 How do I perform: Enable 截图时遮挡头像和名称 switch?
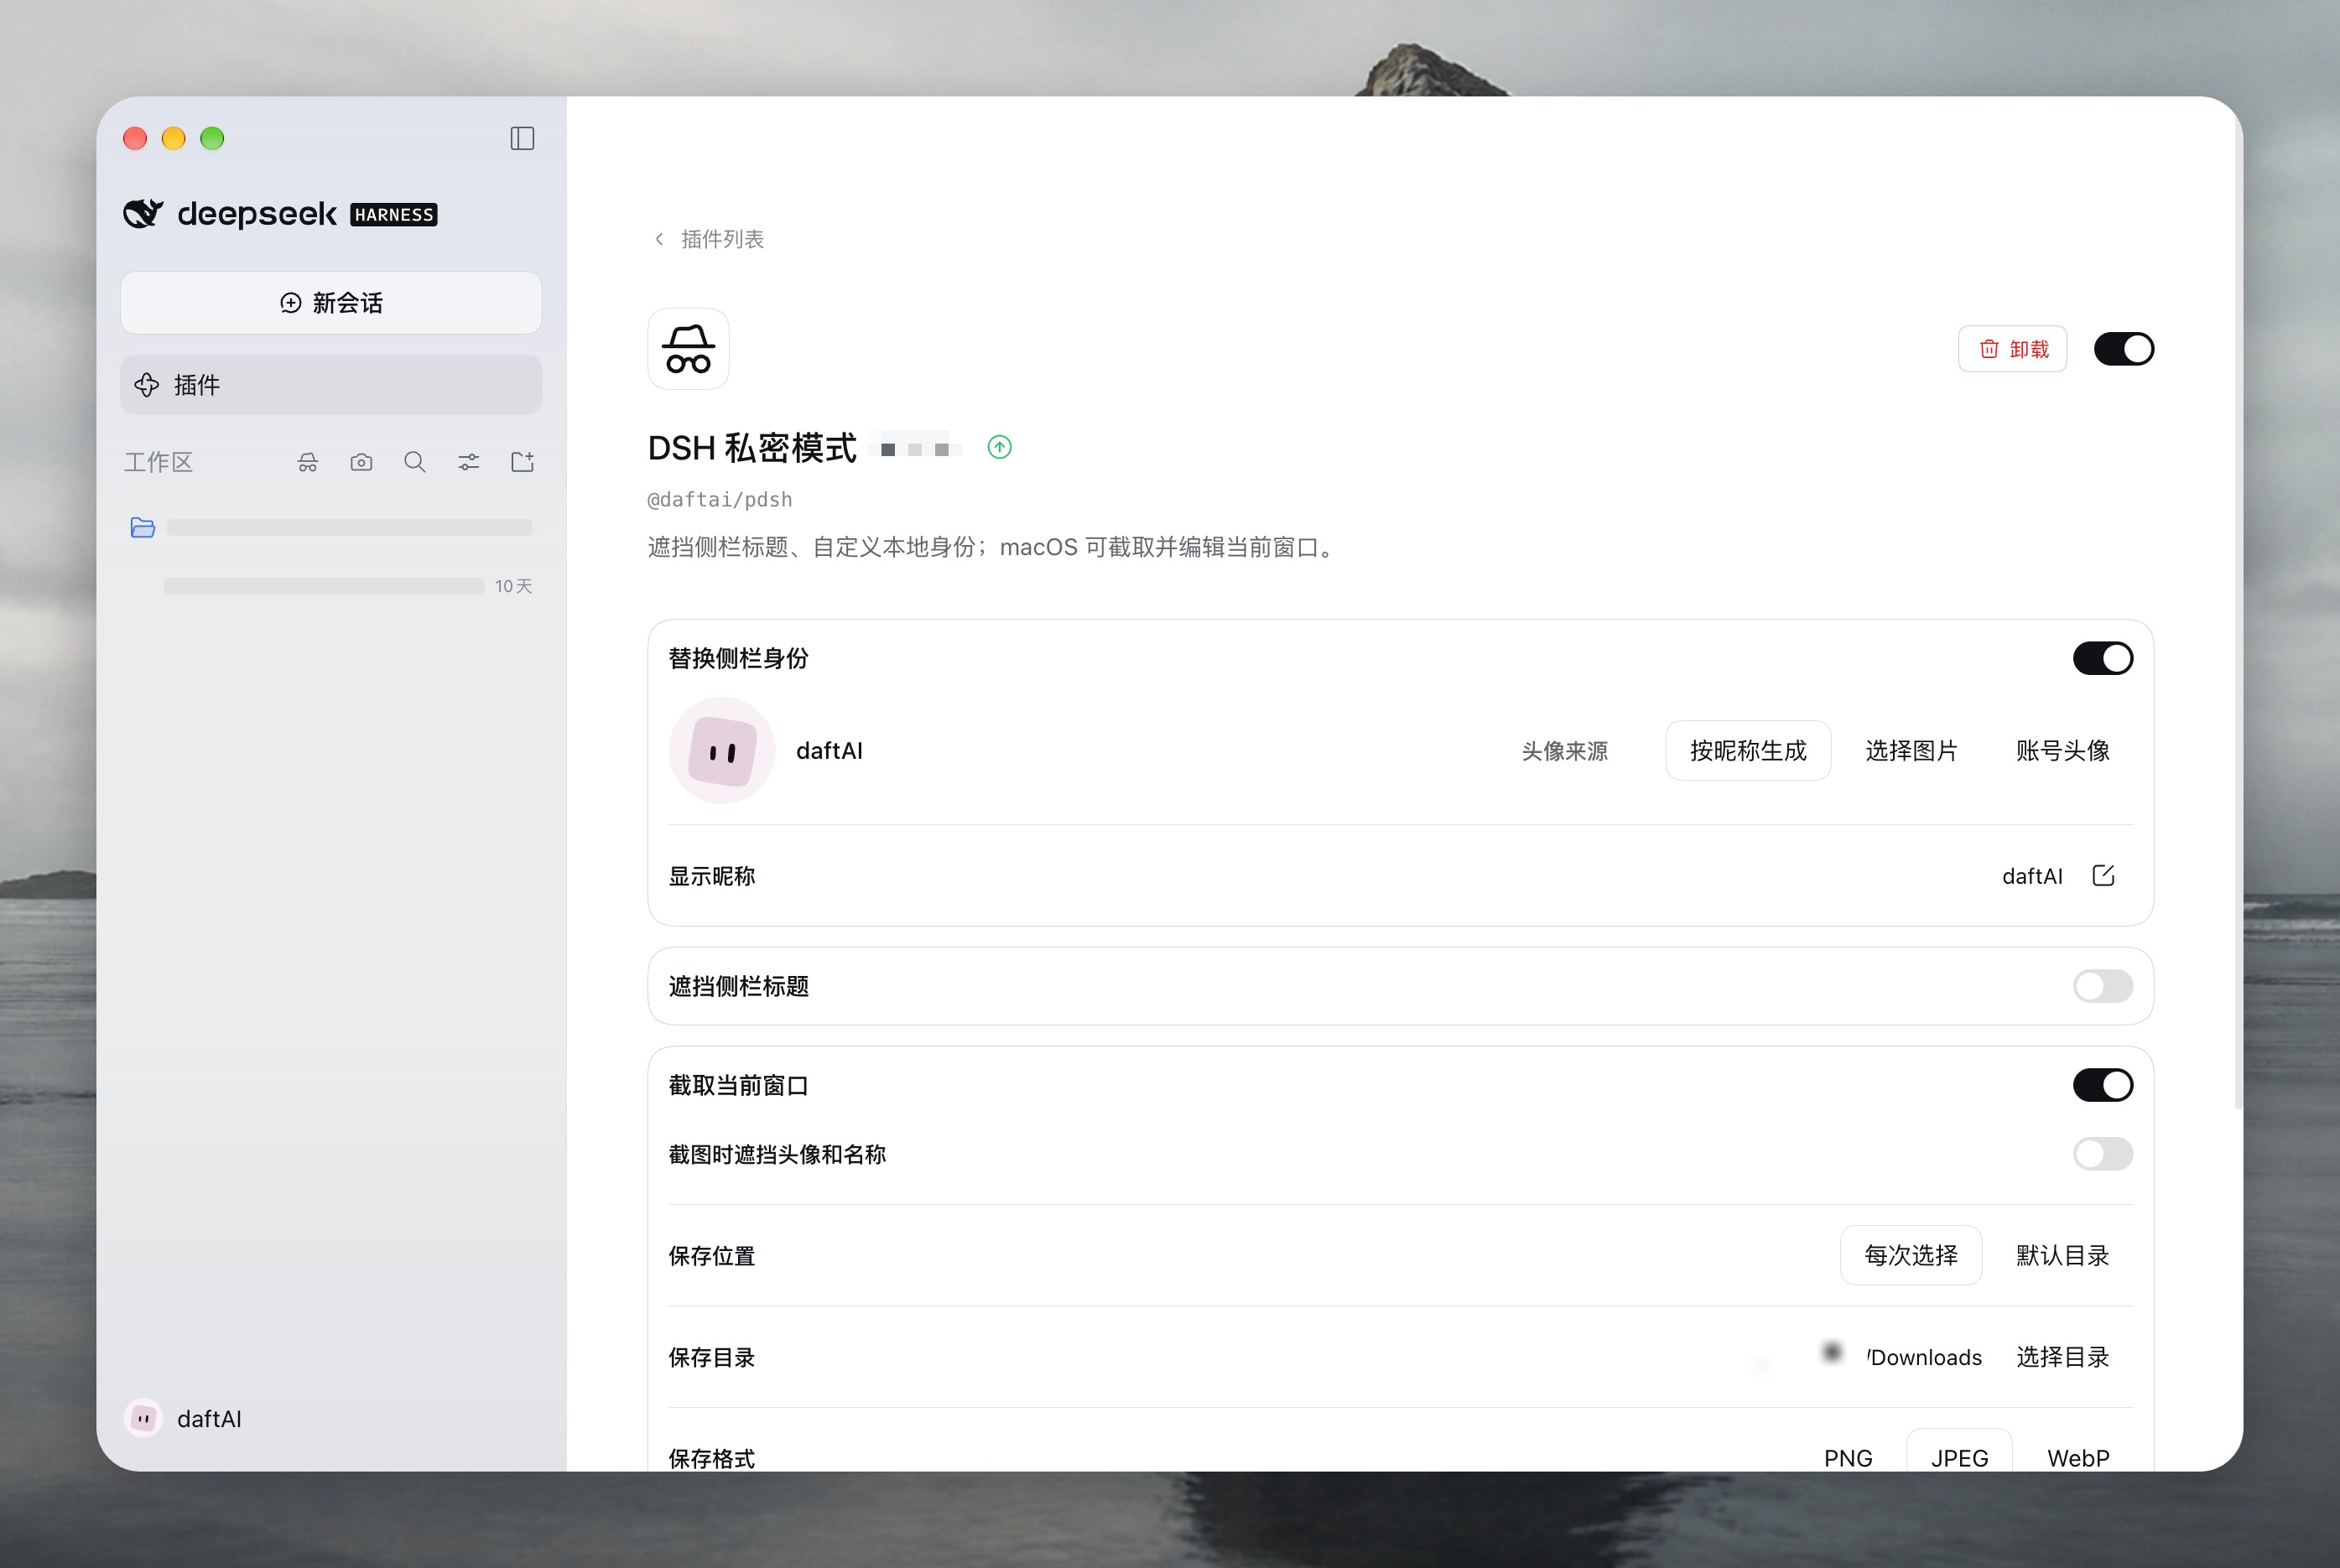click(x=2102, y=1154)
